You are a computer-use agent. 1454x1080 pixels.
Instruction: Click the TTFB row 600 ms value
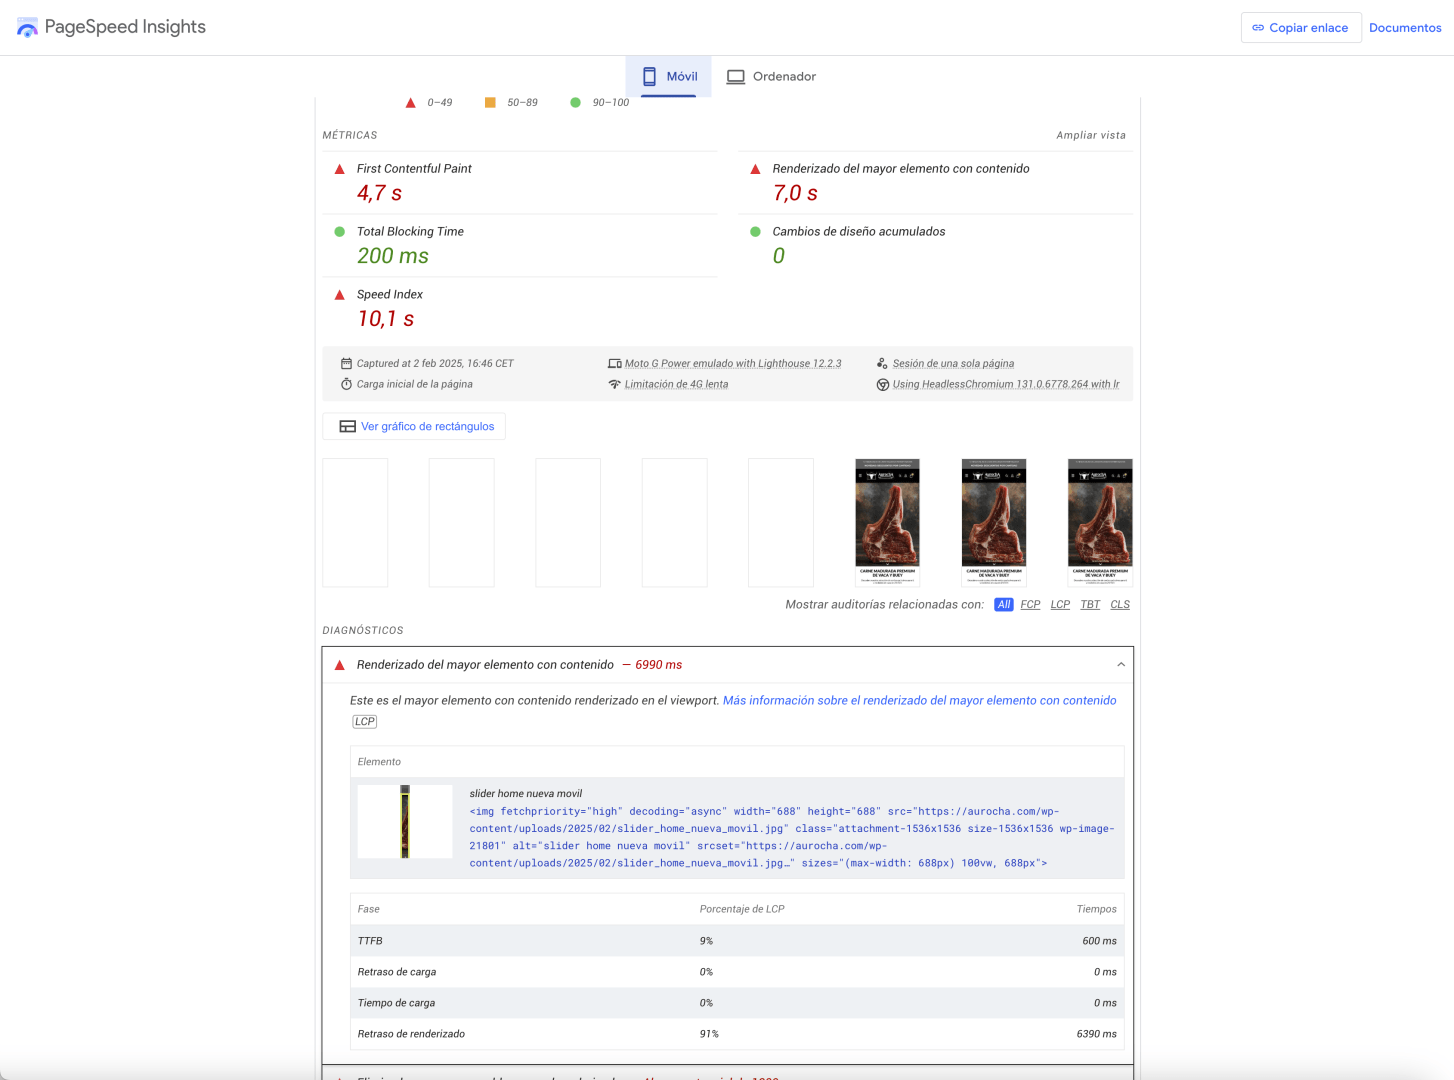tap(1099, 941)
